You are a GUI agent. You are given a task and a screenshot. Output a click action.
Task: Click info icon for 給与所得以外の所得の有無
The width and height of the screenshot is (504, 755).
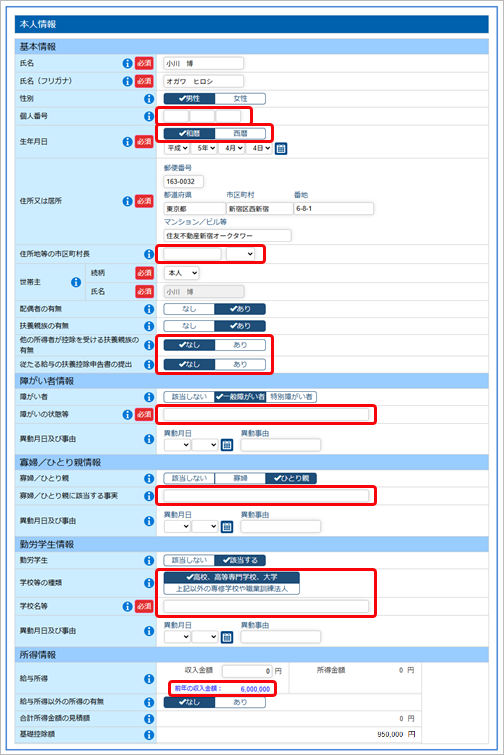(149, 702)
